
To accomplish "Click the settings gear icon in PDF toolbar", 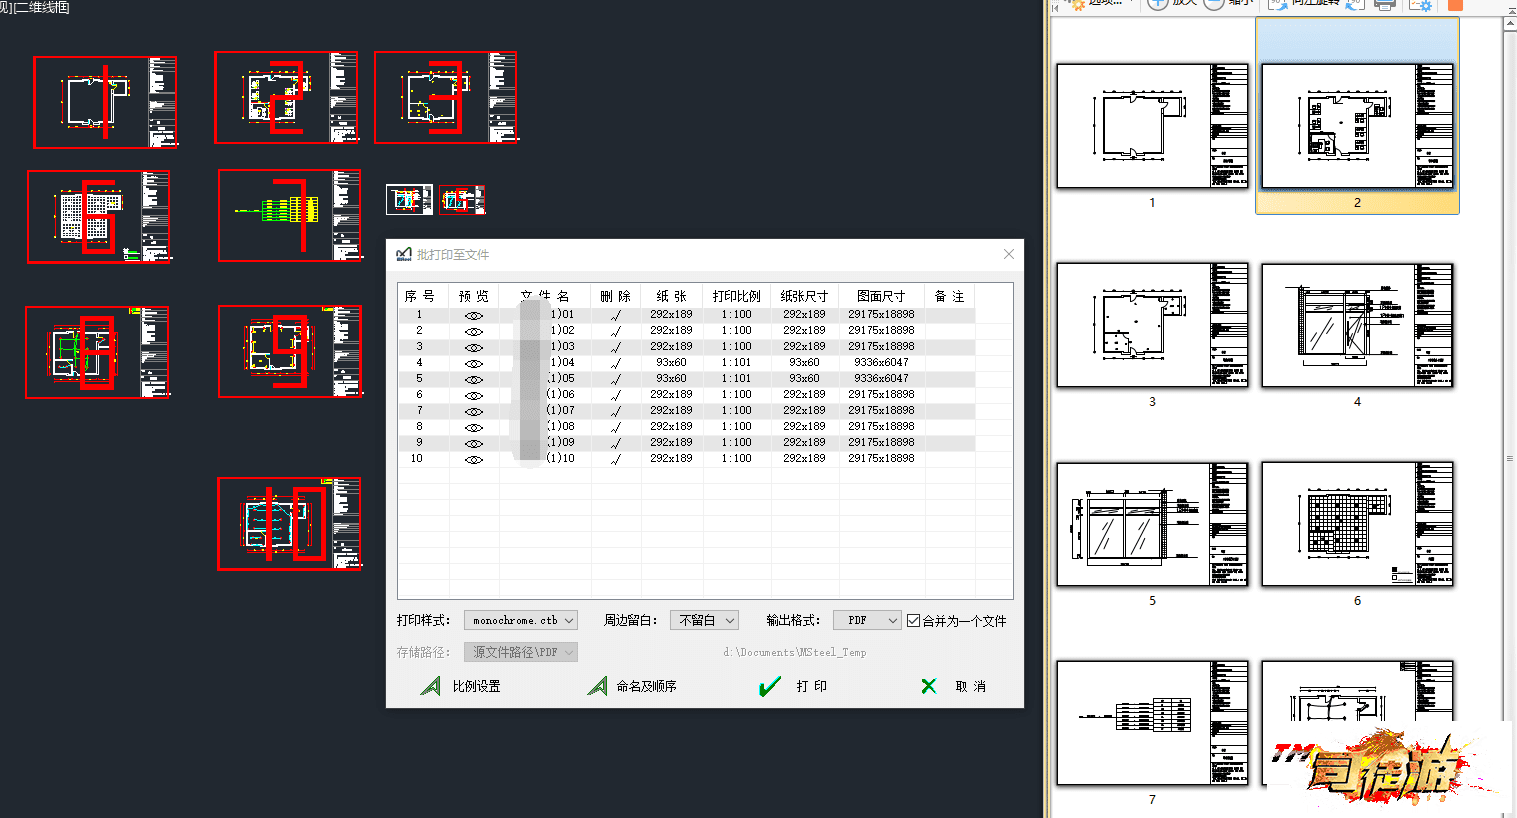I will tap(1421, 4).
